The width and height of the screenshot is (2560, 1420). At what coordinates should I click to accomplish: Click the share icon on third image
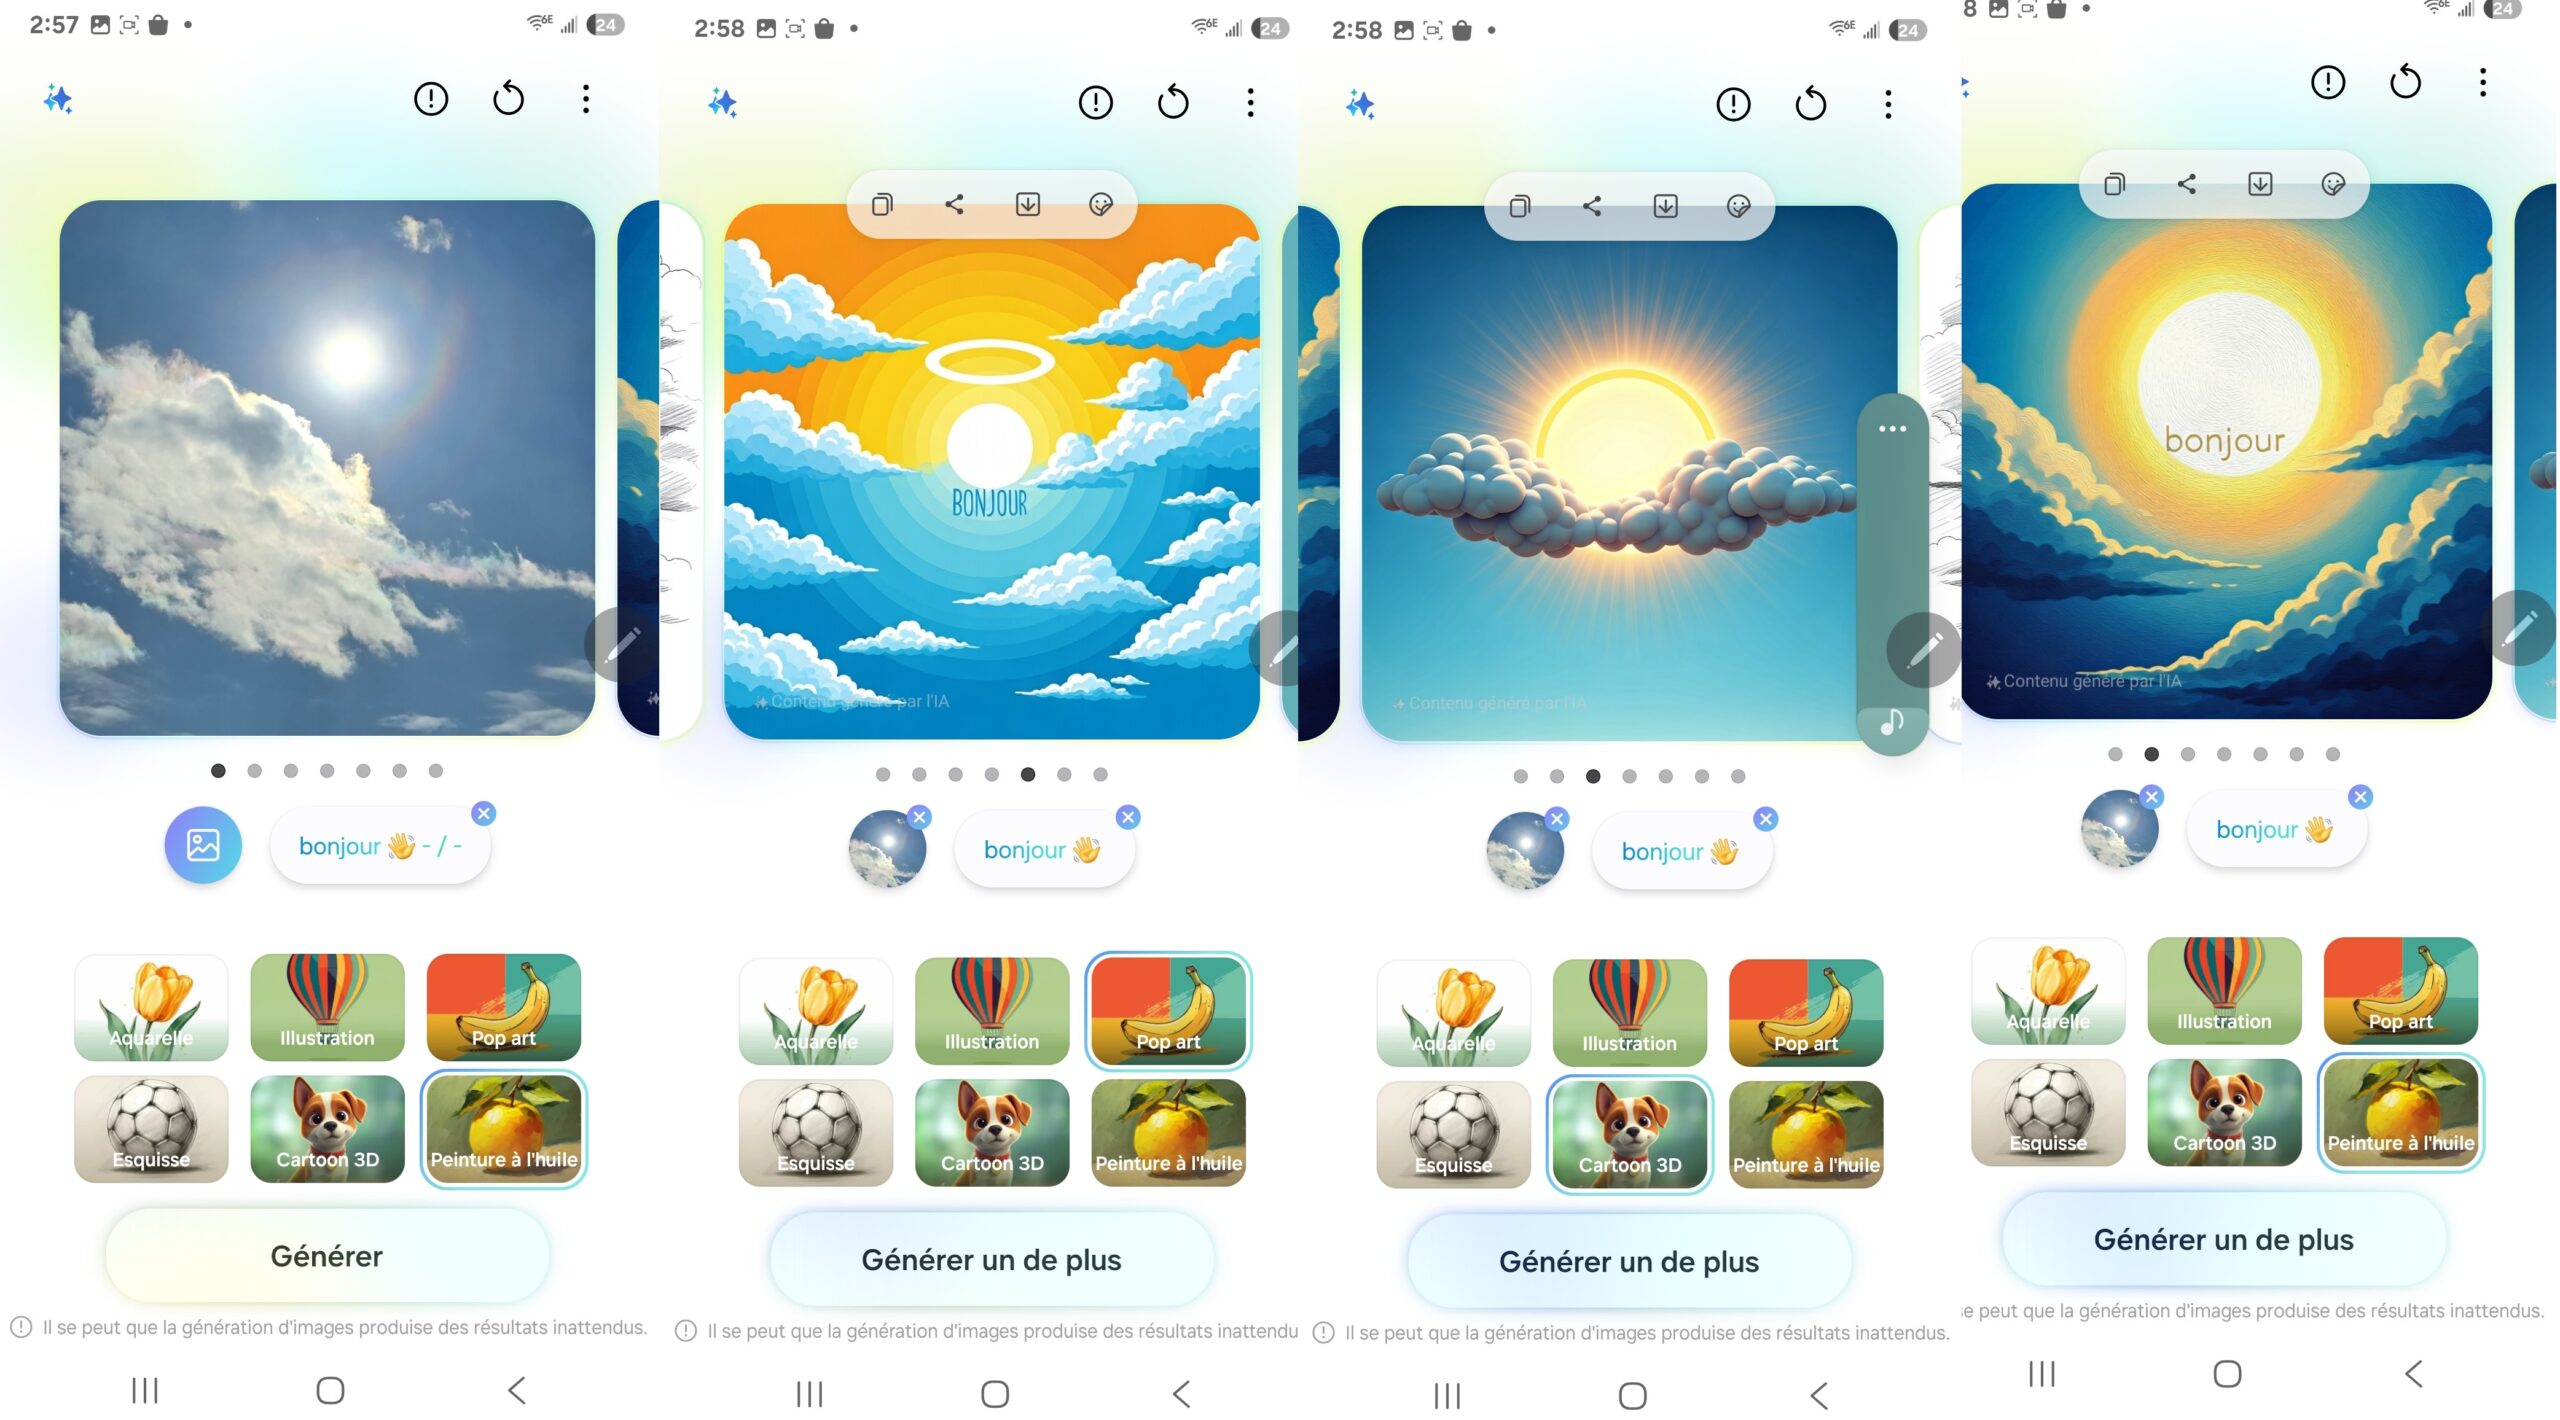coord(1593,205)
